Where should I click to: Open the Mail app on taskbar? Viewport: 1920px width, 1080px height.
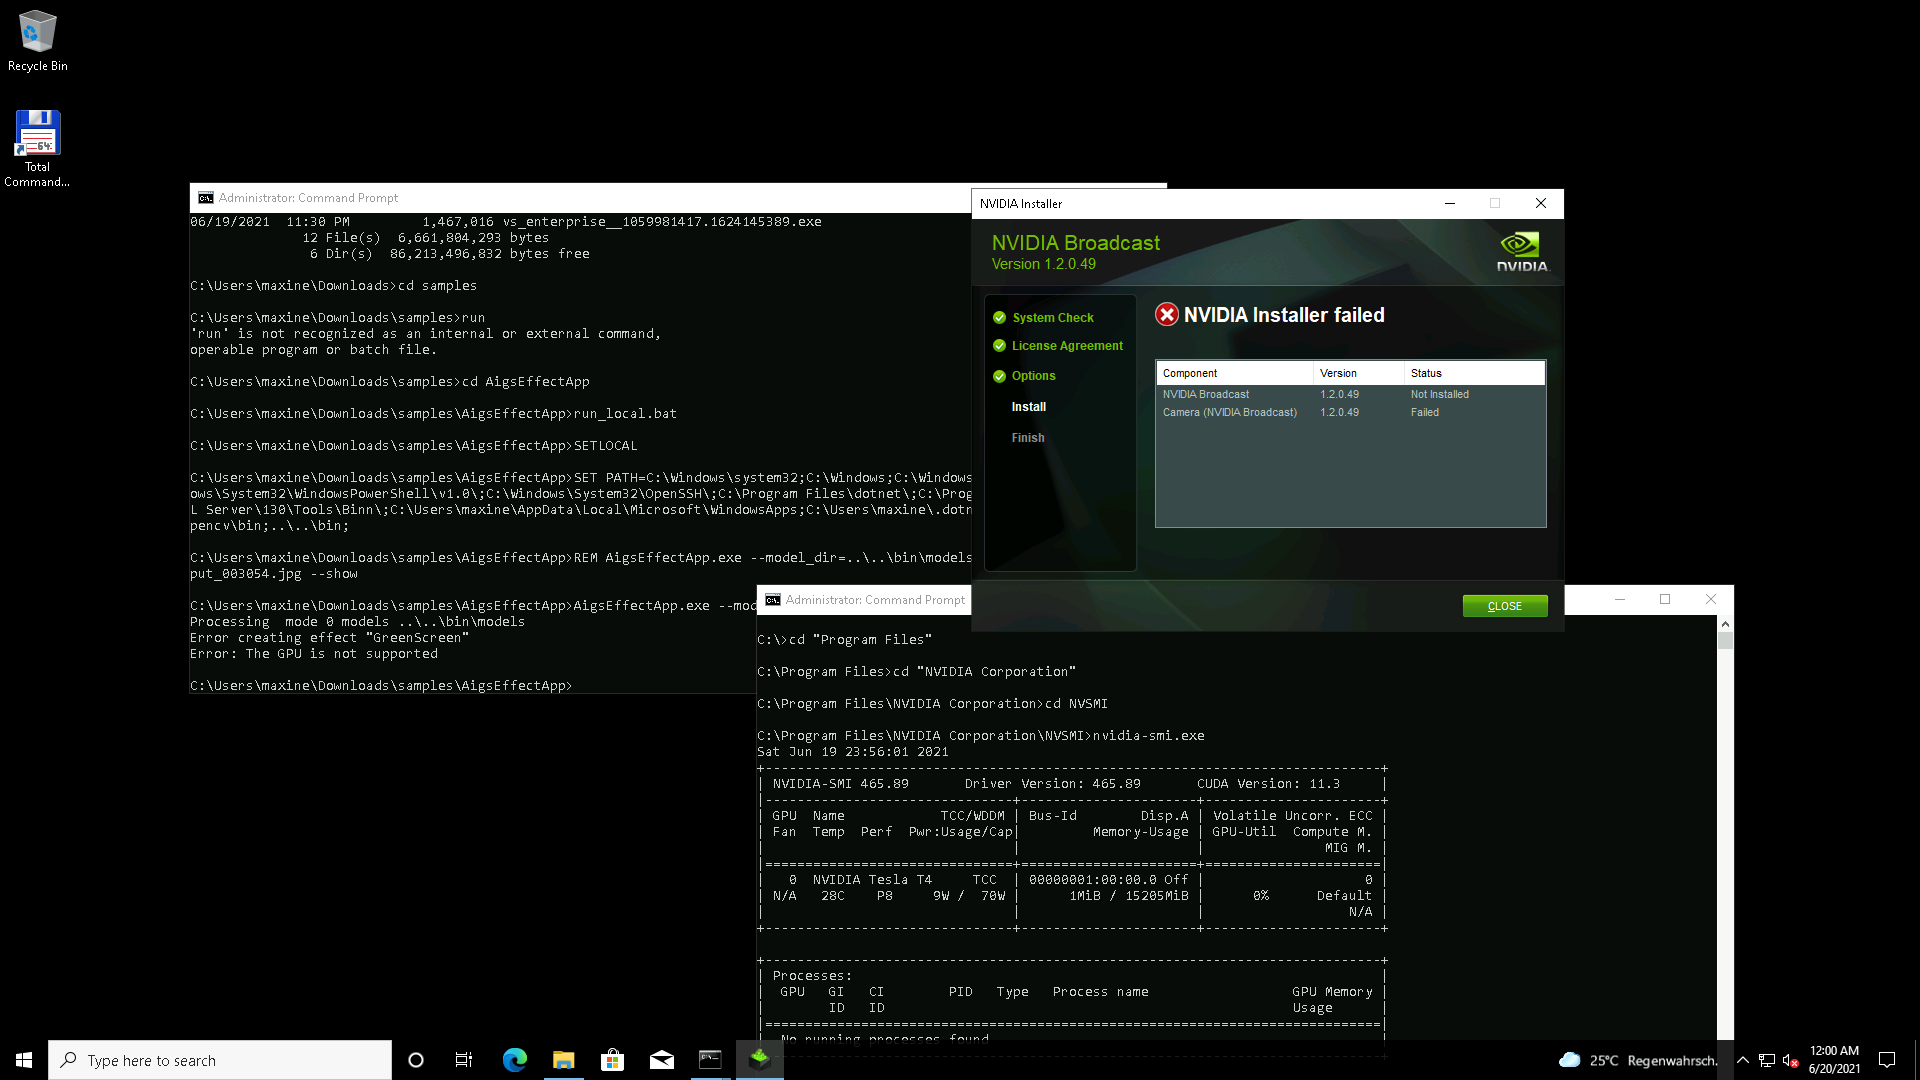click(x=661, y=1060)
